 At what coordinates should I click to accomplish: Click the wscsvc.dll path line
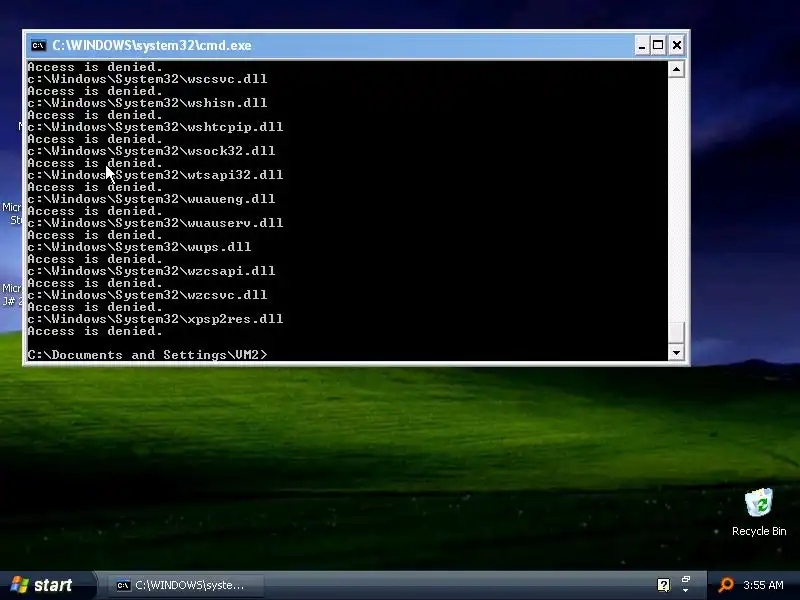pyautogui.click(x=147, y=79)
